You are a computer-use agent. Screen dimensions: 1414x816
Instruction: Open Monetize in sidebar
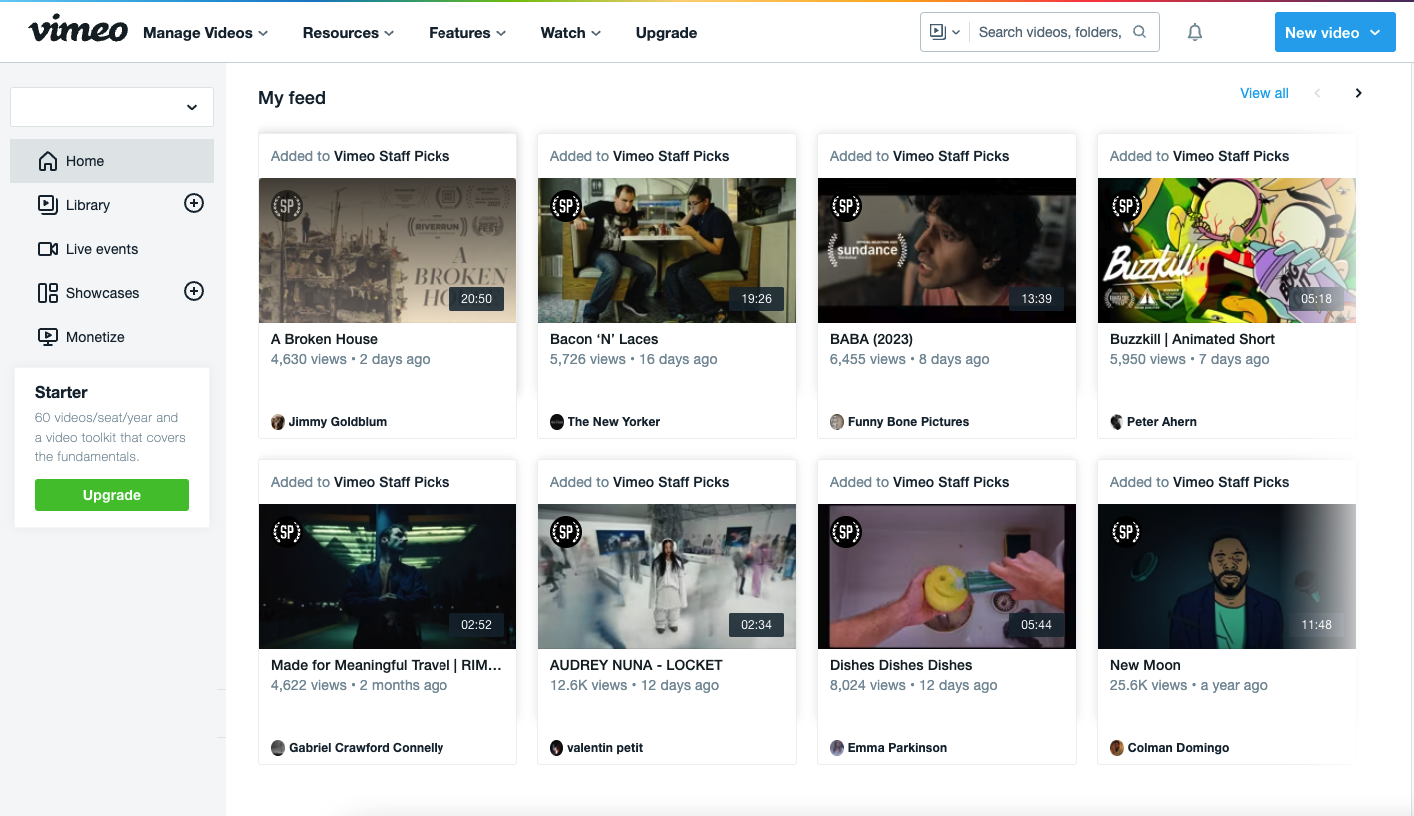coord(95,337)
